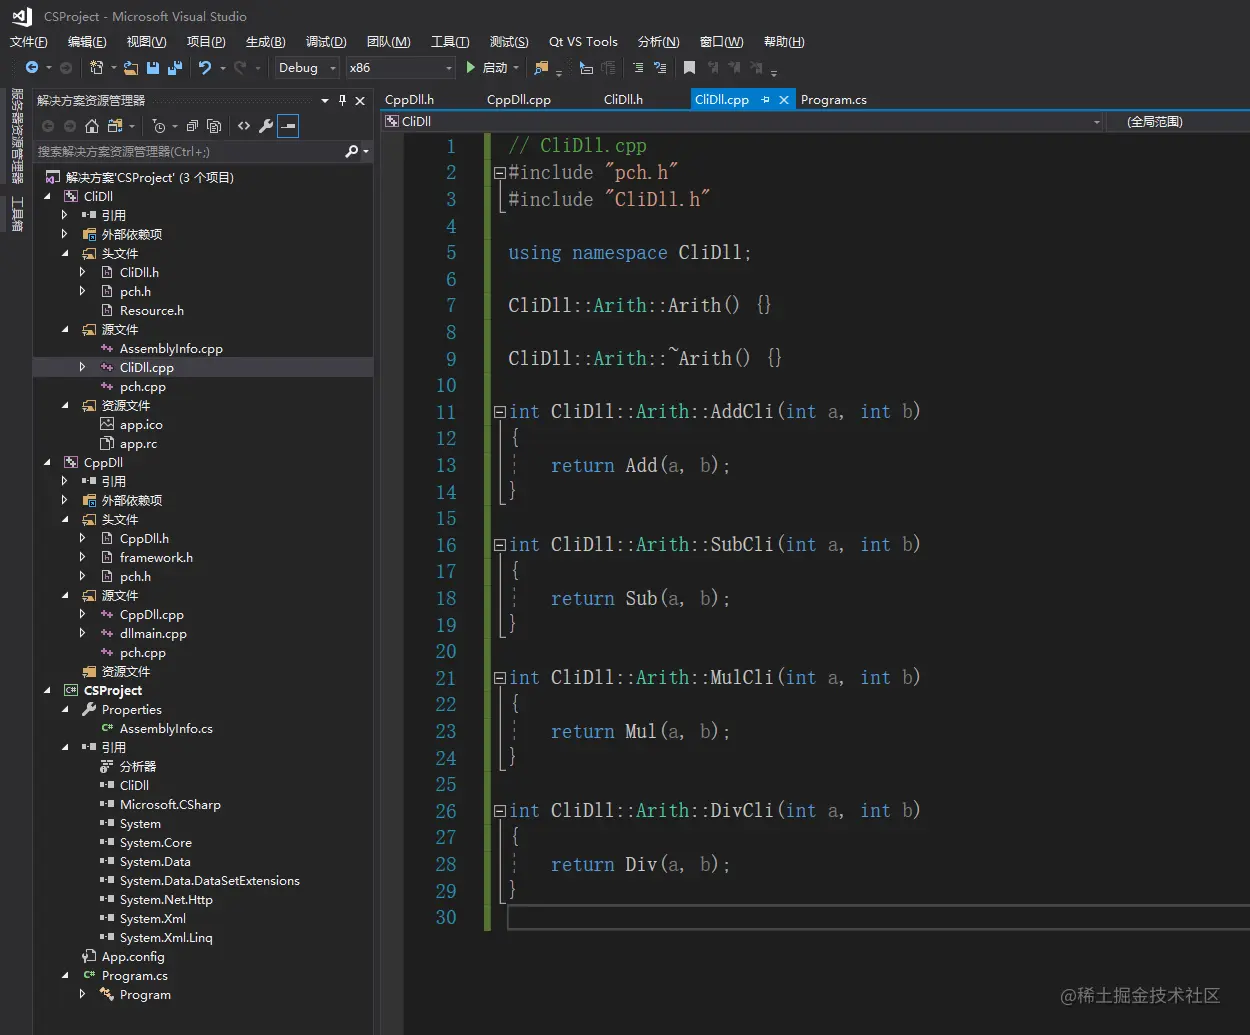Click the Show All Files icon
This screenshot has height=1035, width=1250.
pyautogui.click(x=213, y=126)
